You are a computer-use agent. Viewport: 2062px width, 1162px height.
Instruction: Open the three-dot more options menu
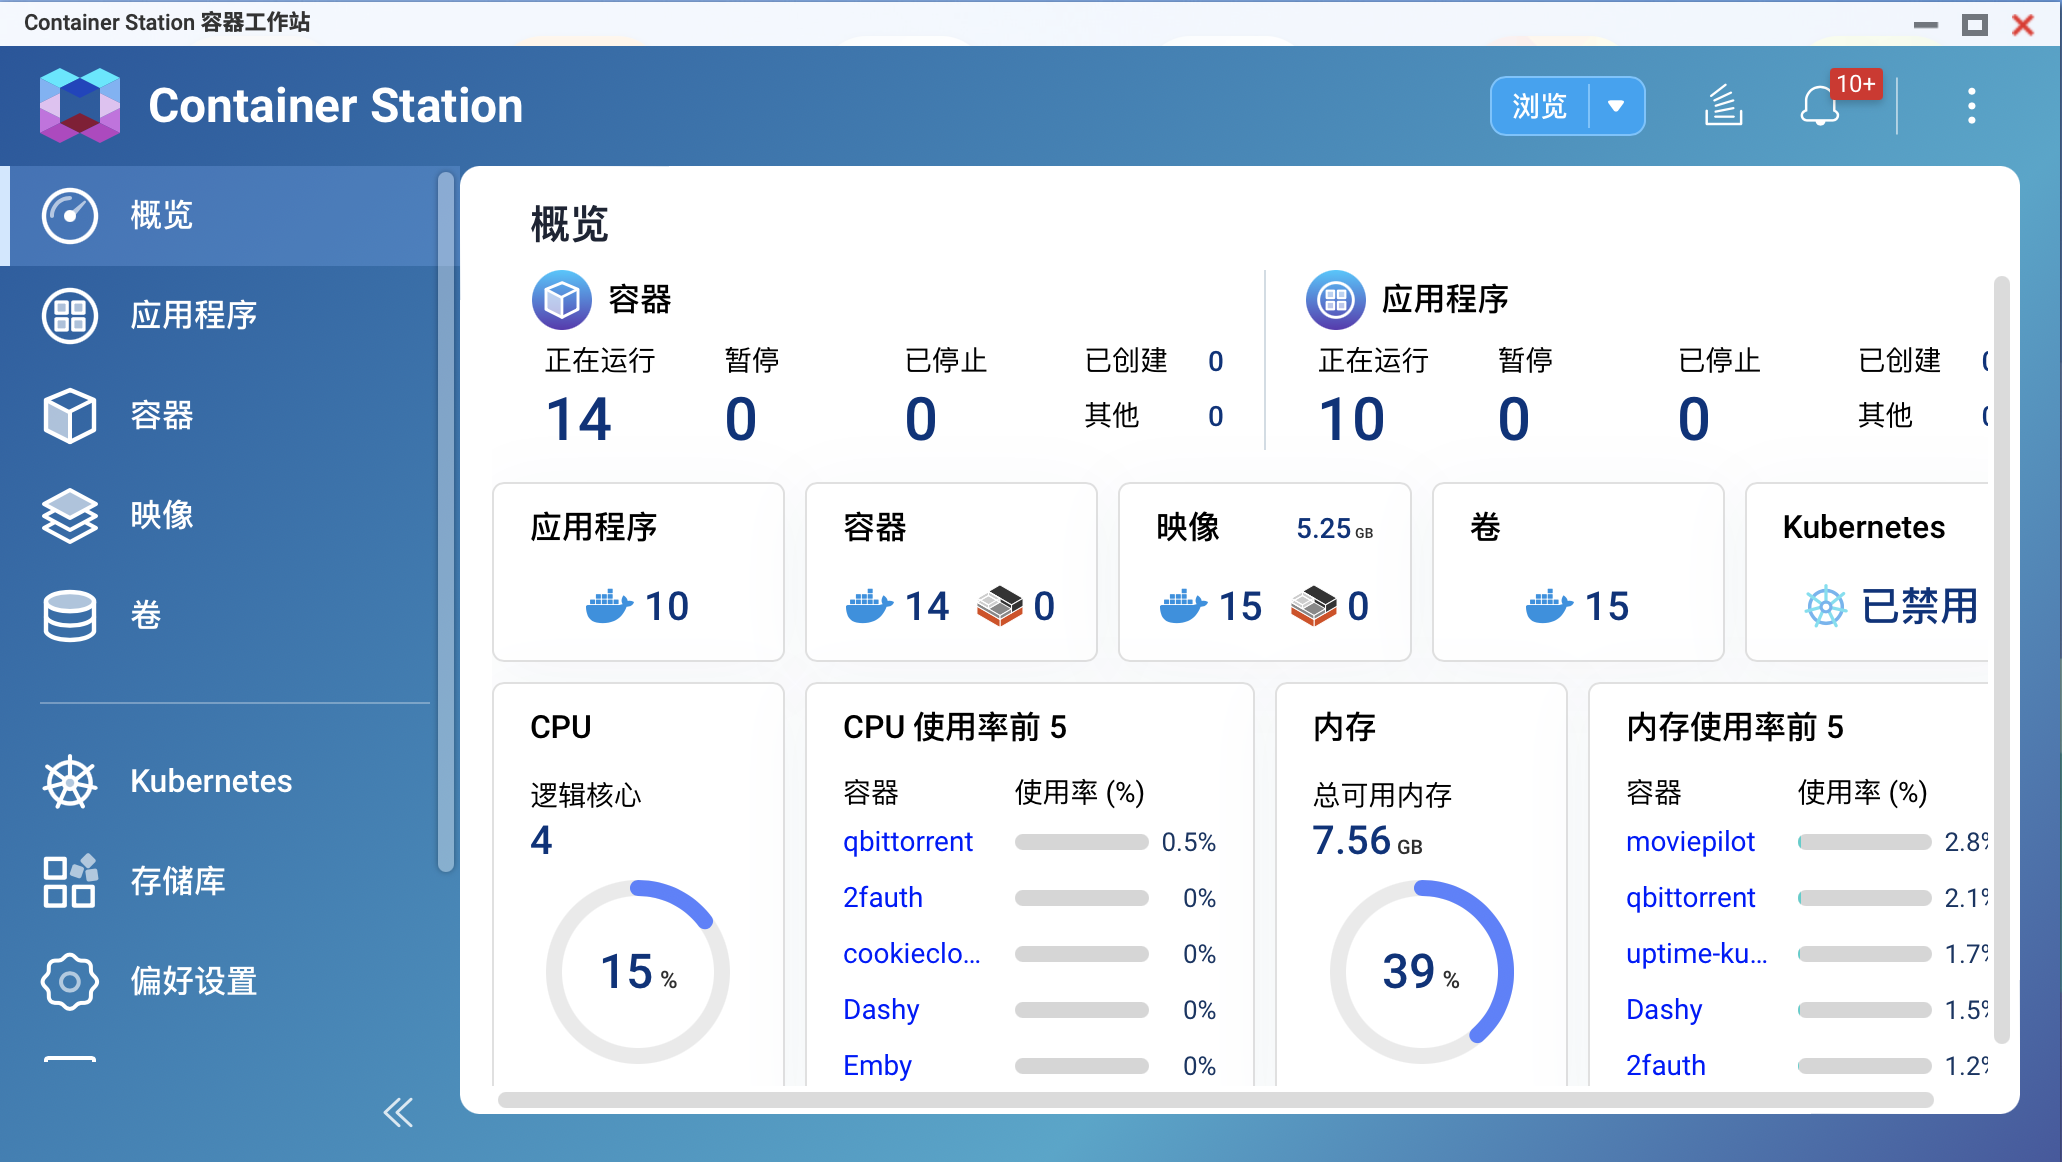click(x=1971, y=105)
